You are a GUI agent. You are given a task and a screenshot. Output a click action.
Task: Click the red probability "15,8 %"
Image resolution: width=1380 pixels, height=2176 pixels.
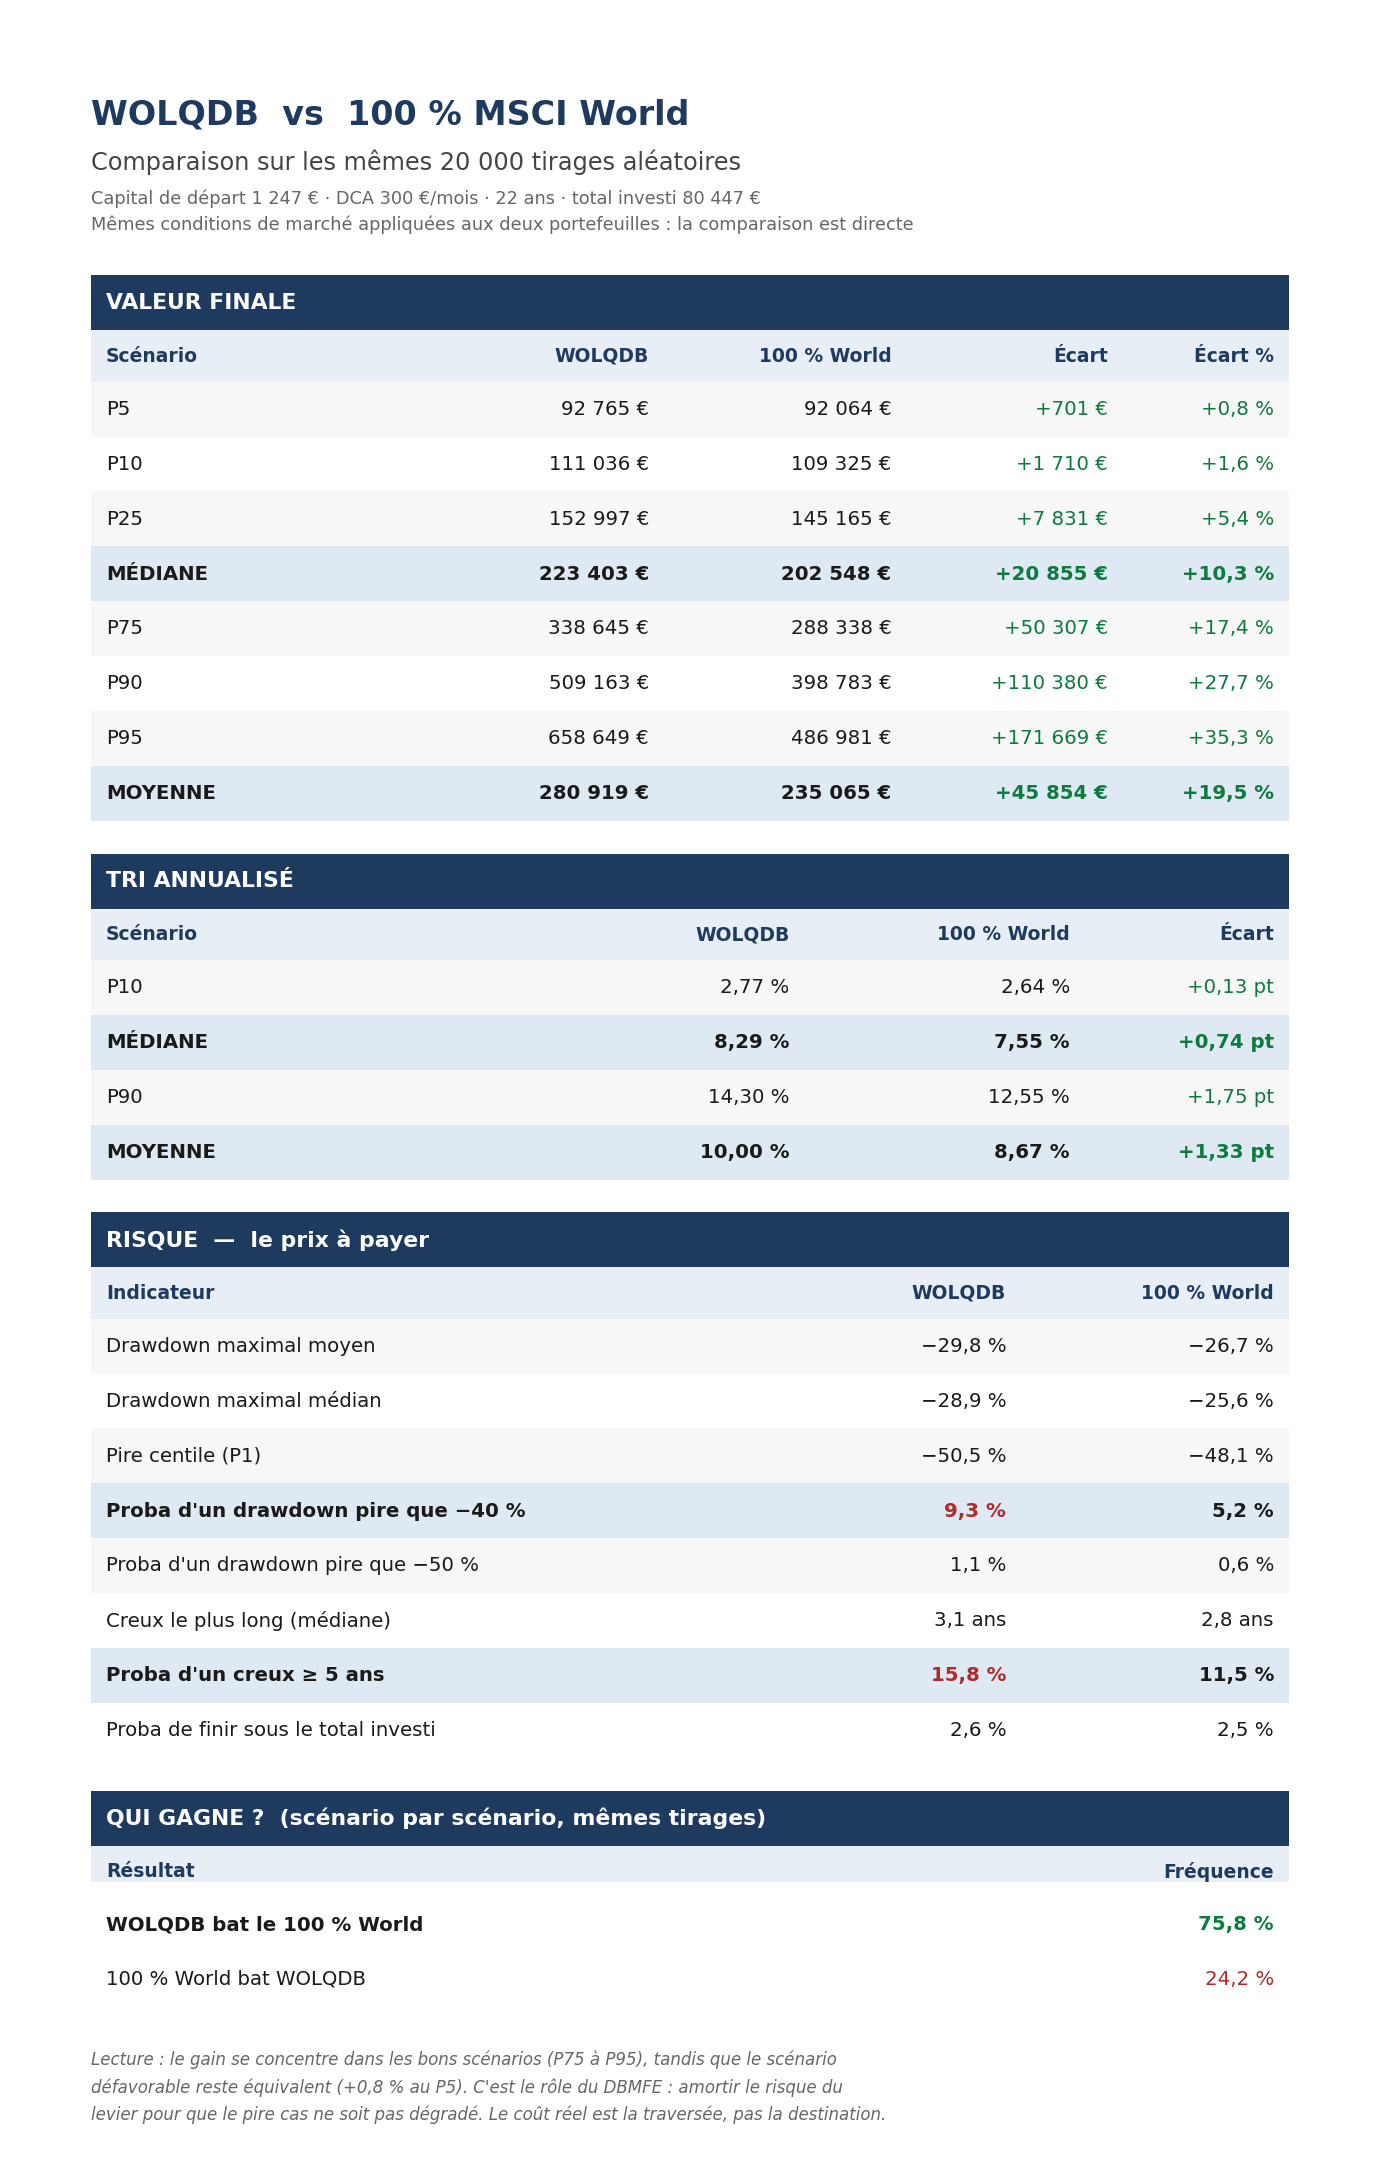pos(968,1675)
